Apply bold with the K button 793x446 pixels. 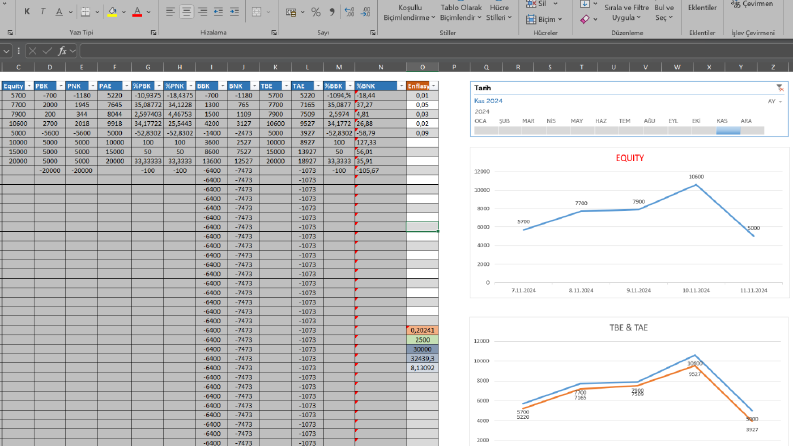point(27,11)
